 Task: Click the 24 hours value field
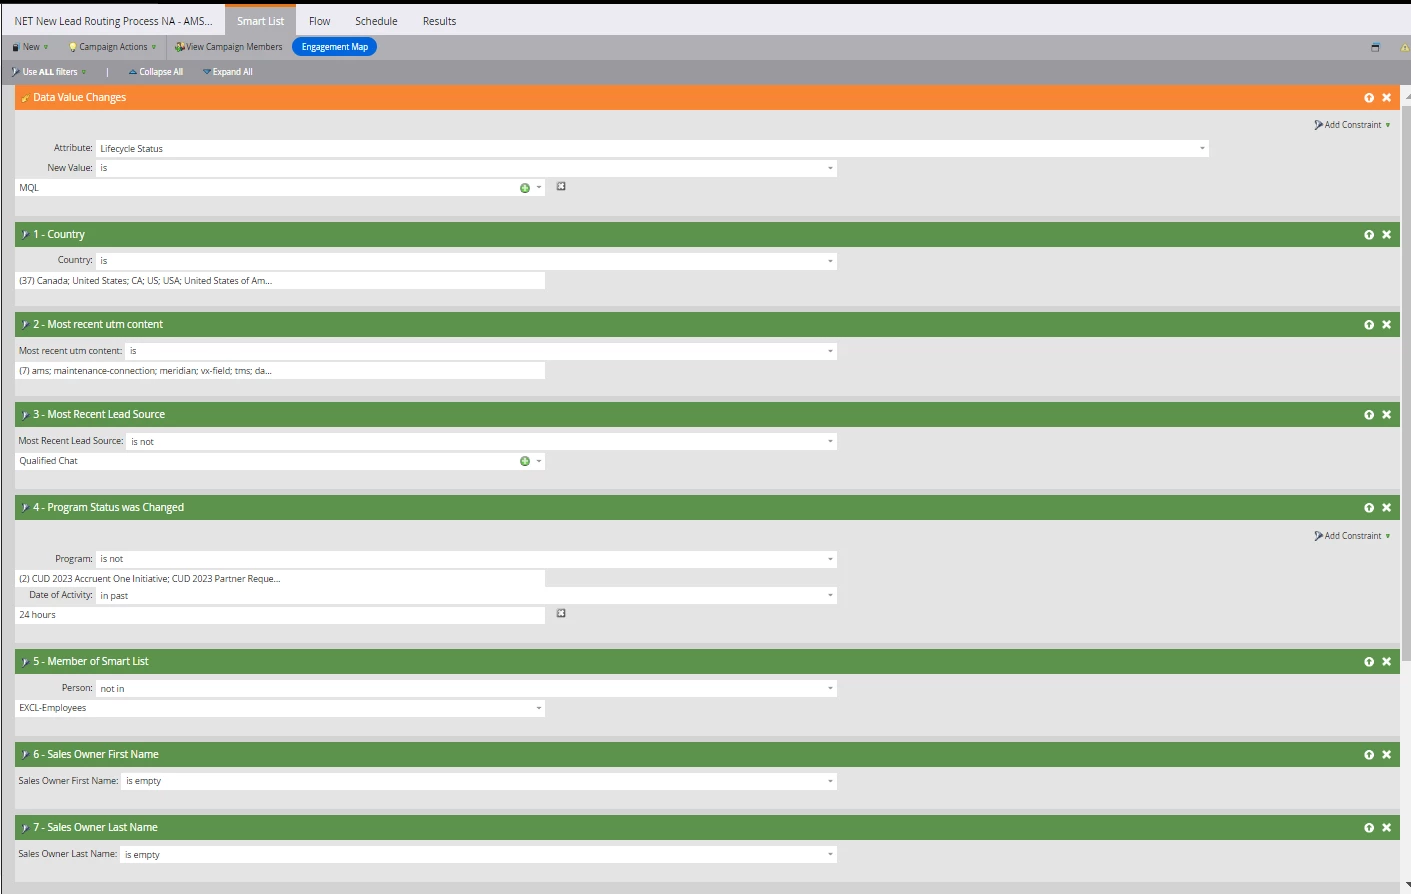280,615
